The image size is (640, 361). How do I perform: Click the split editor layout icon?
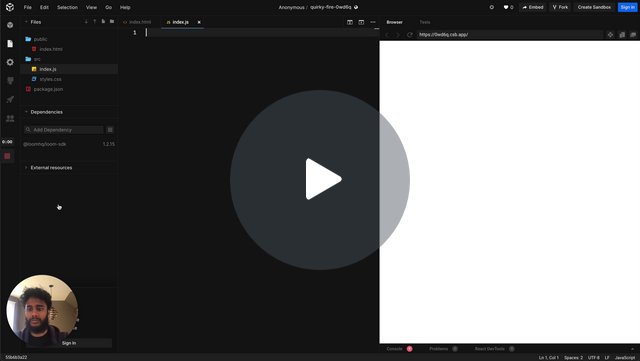(x=350, y=22)
